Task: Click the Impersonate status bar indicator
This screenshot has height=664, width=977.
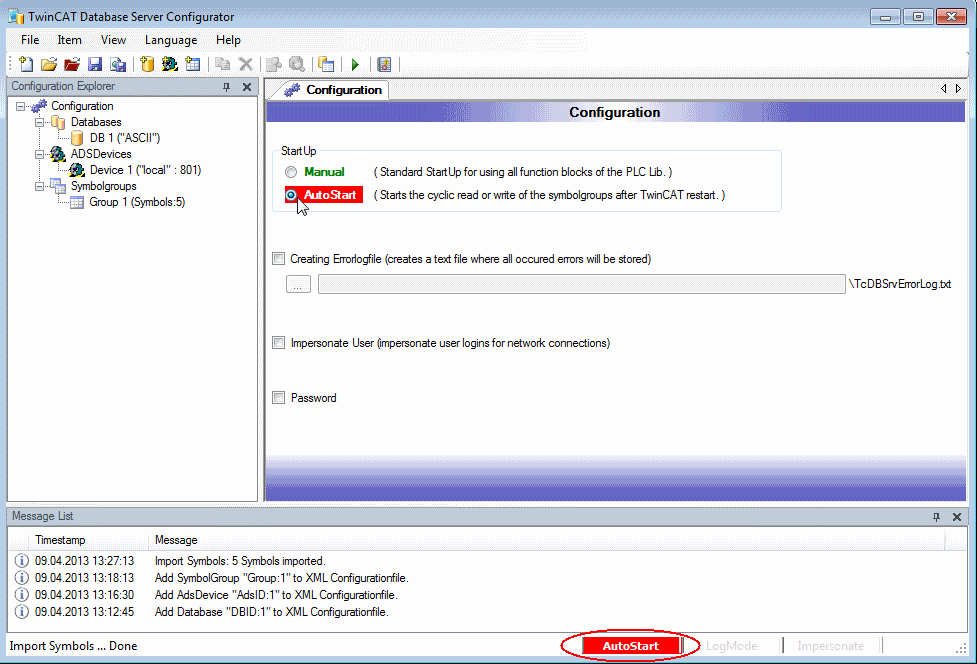Action: coord(831,646)
